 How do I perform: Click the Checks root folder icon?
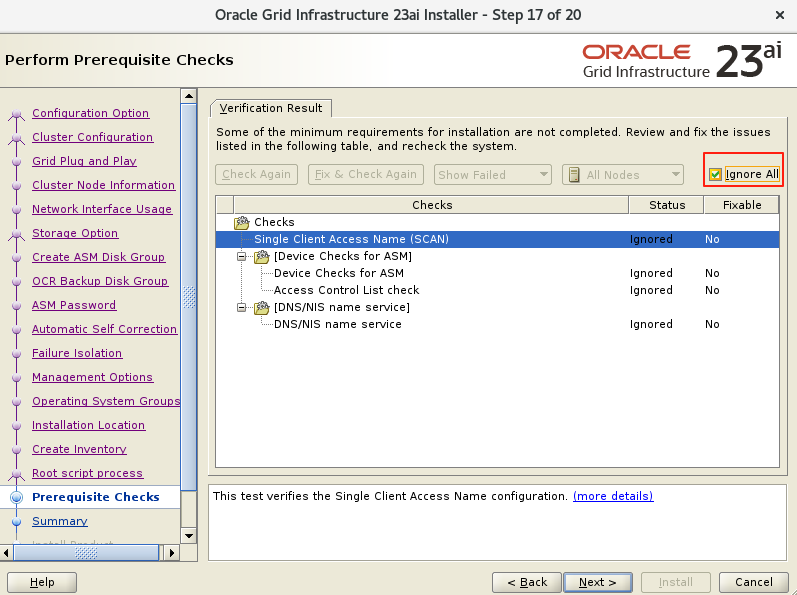pos(241,223)
